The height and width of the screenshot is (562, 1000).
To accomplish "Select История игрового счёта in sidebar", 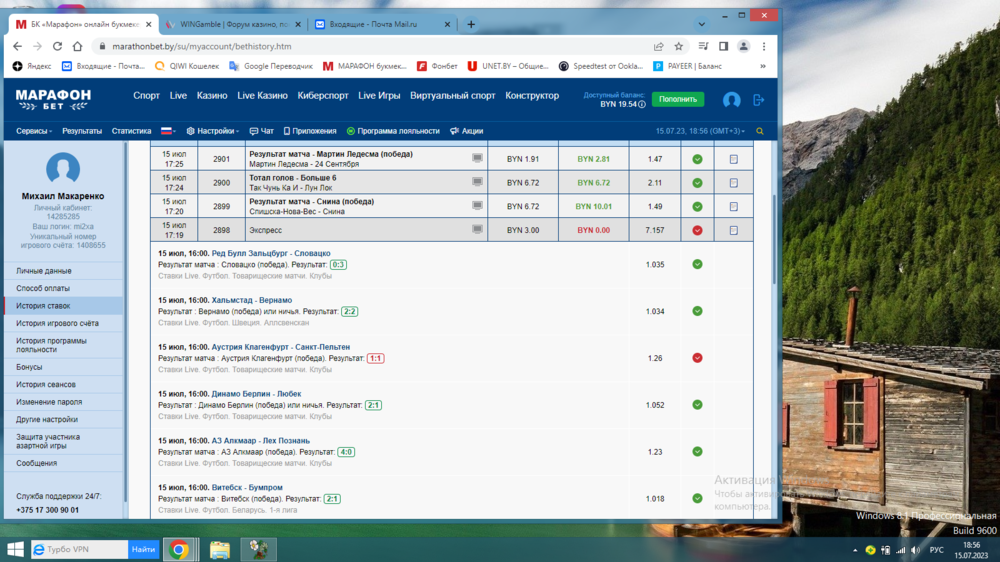I will click(57, 323).
